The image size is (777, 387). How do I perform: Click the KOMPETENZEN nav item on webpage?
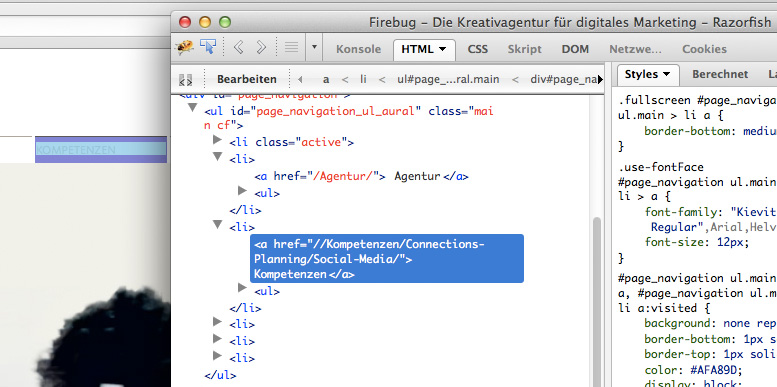pyautogui.click(x=101, y=150)
